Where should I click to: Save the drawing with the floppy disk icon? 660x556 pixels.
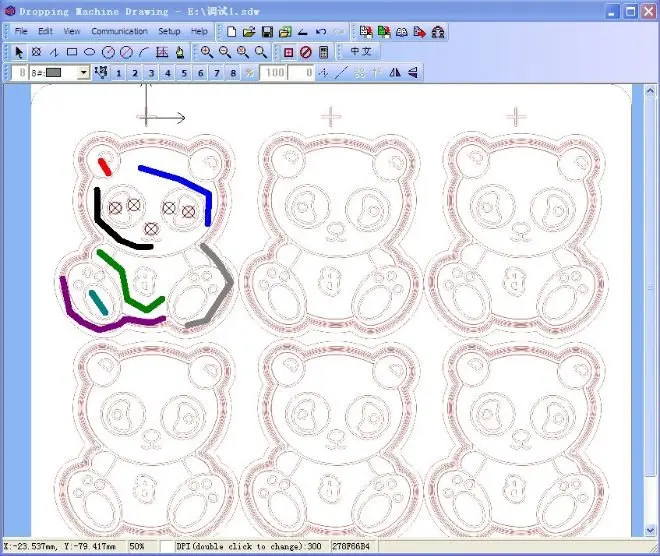[267, 32]
